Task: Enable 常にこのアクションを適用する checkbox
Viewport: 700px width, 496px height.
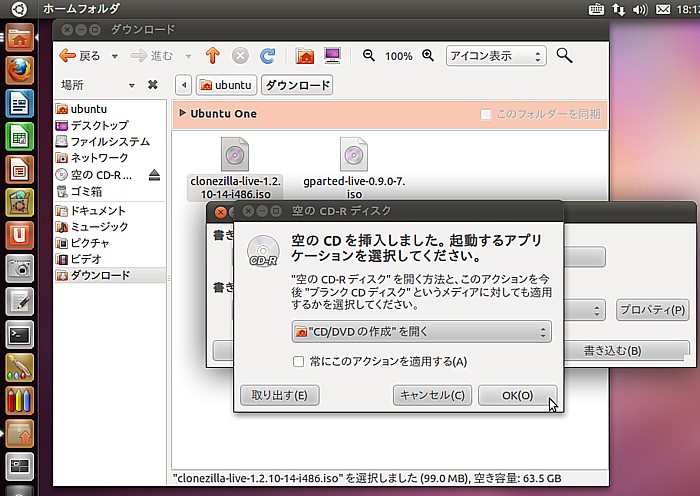Action: pyautogui.click(x=298, y=361)
